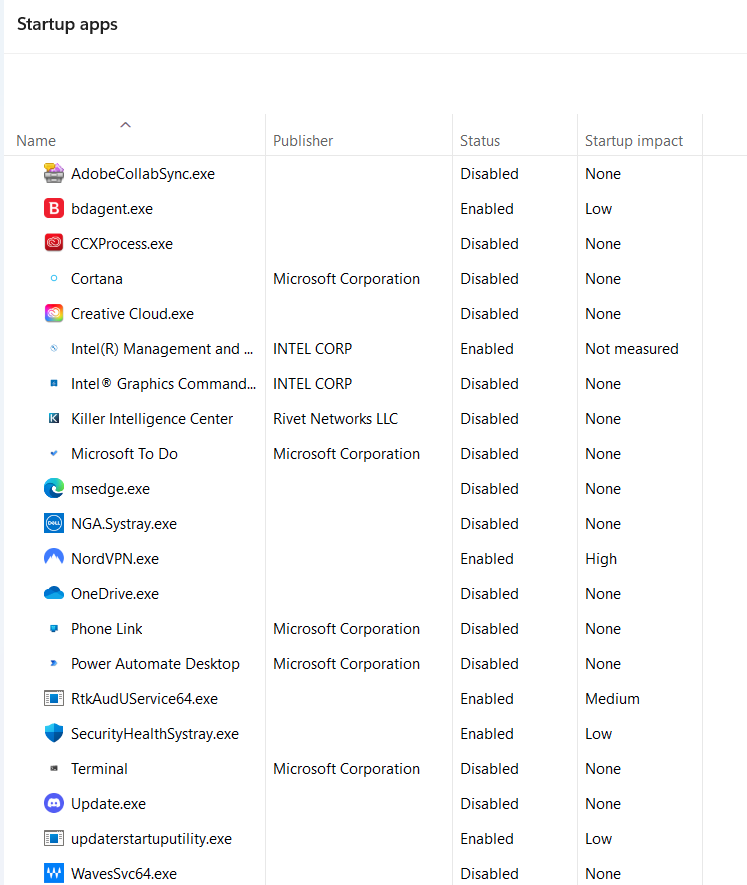Click the Enabled status of NordVPN.exe
The width and height of the screenshot is (747, 885).
(x=487, y=559)
